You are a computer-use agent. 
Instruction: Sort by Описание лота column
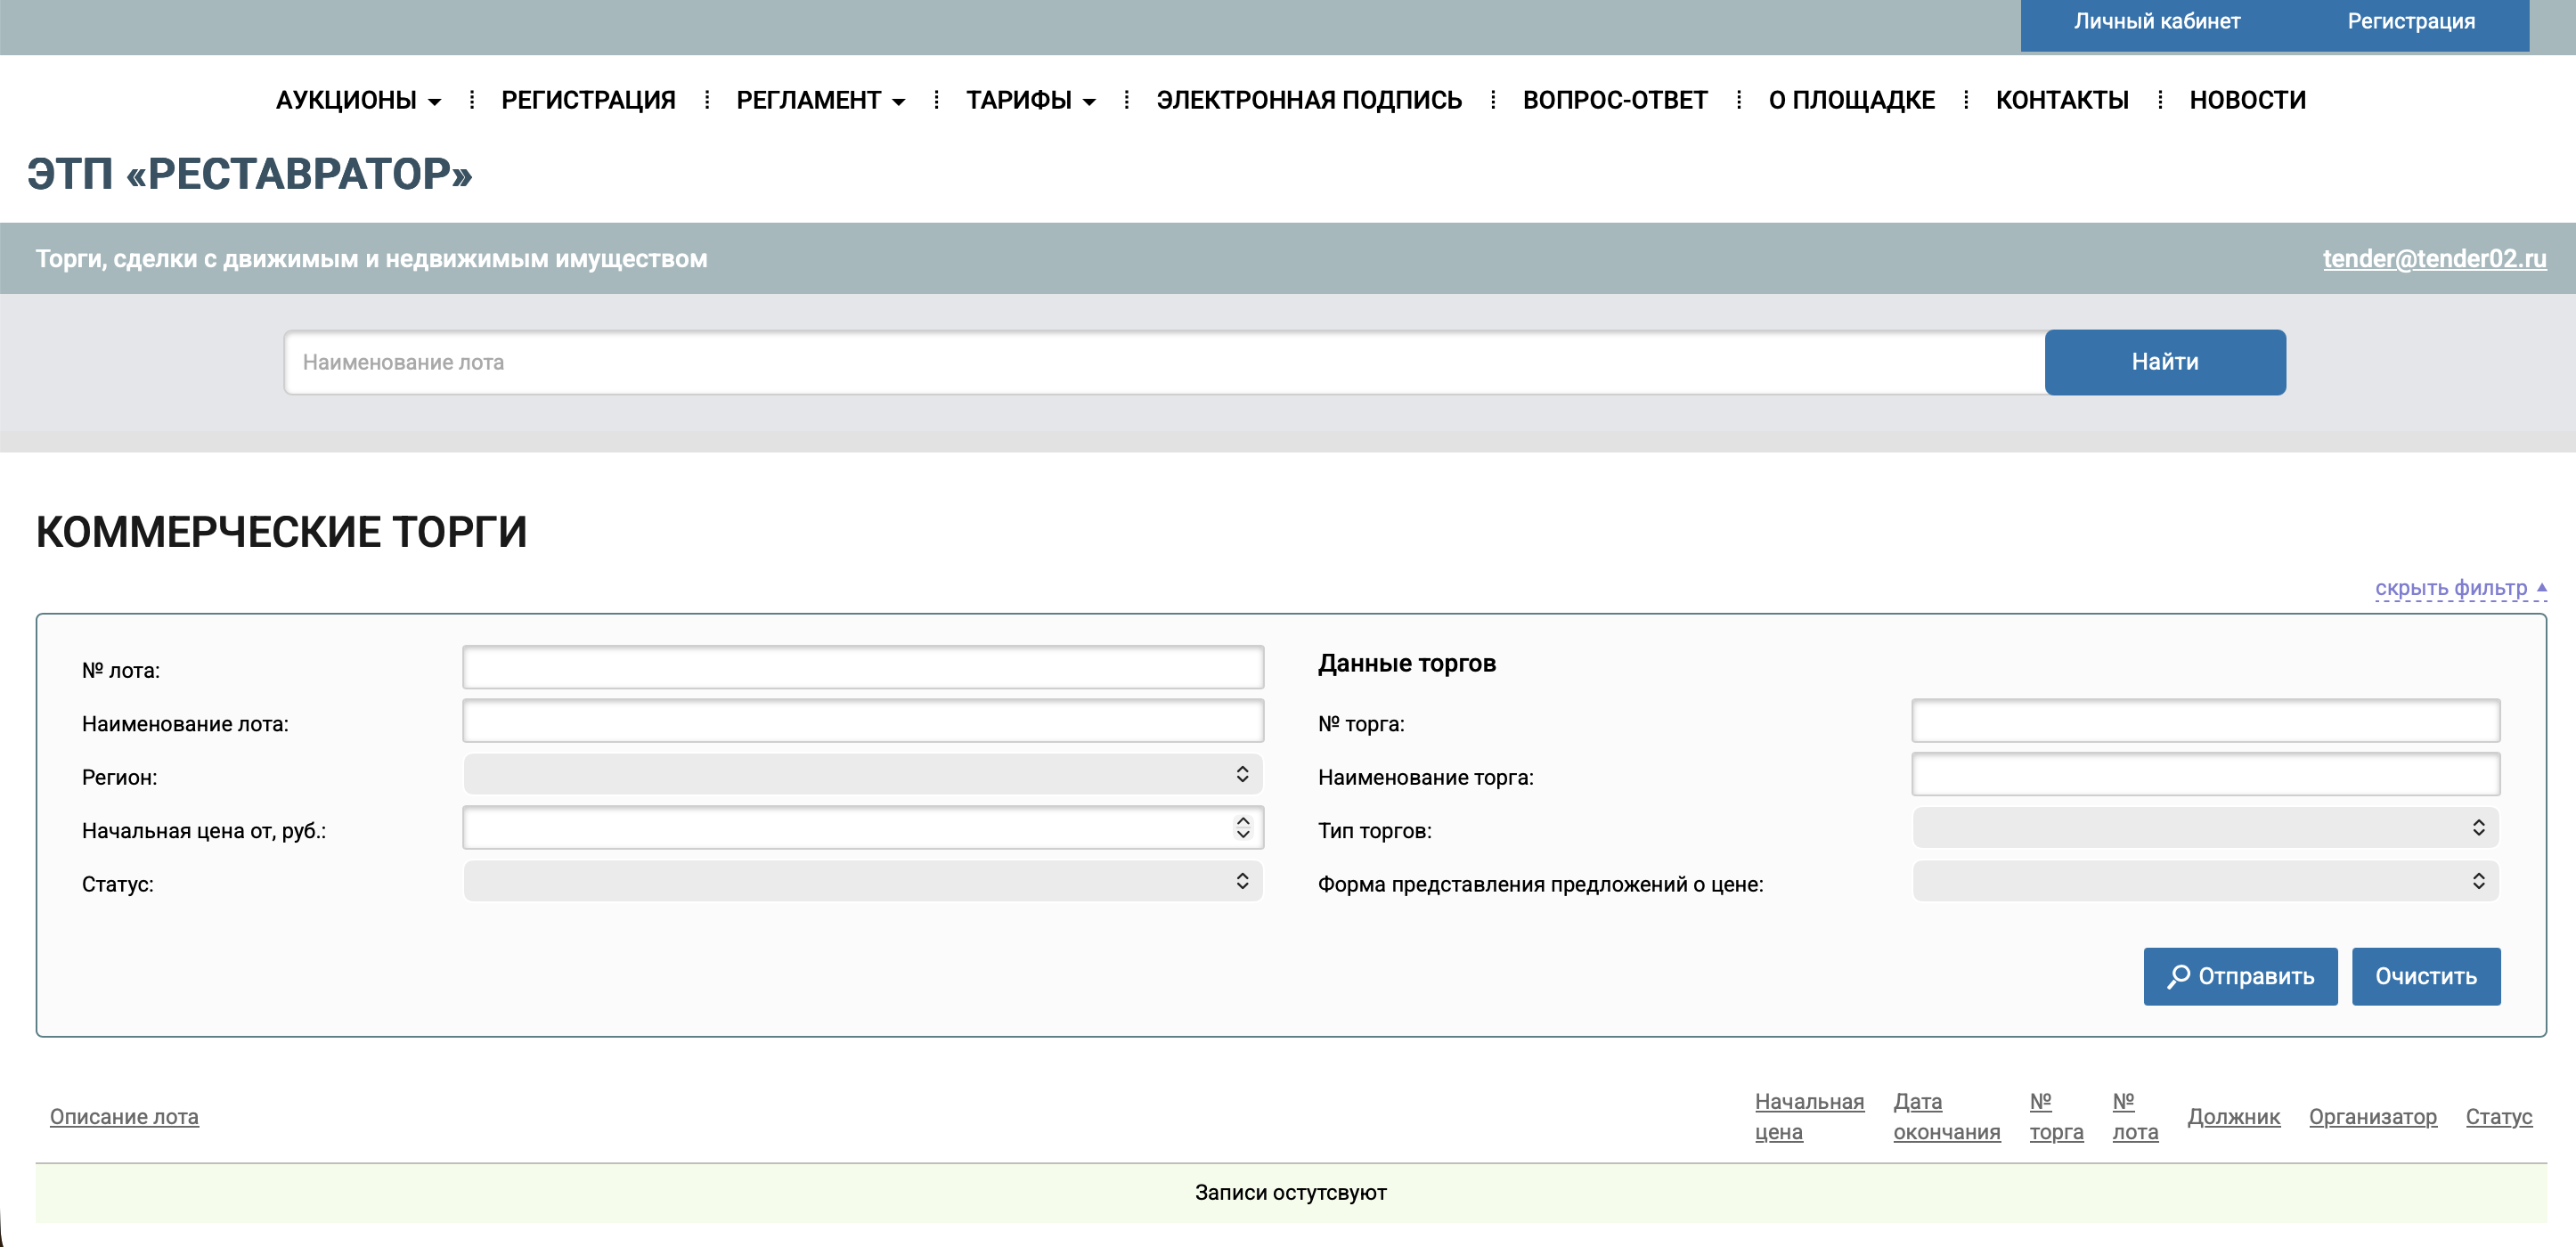tap(124, 1116)
